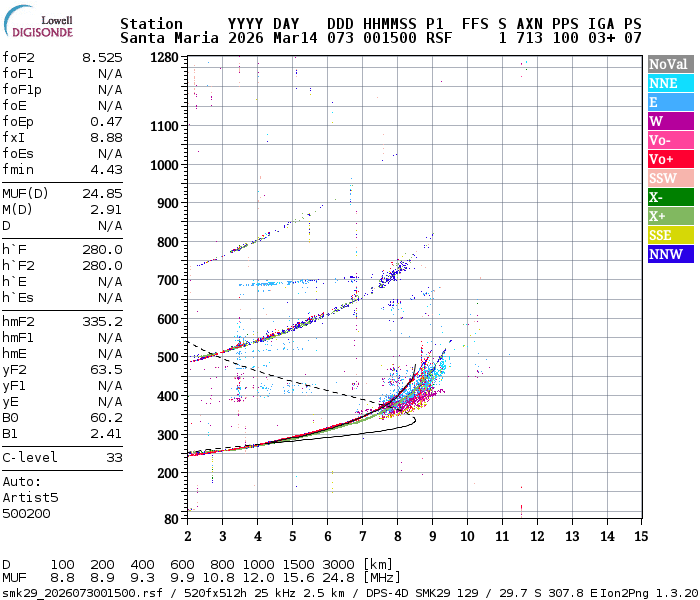Screen dimensions: 700x600
Task: Click the E light-blue legend swatch
Action: coord(671,102)
